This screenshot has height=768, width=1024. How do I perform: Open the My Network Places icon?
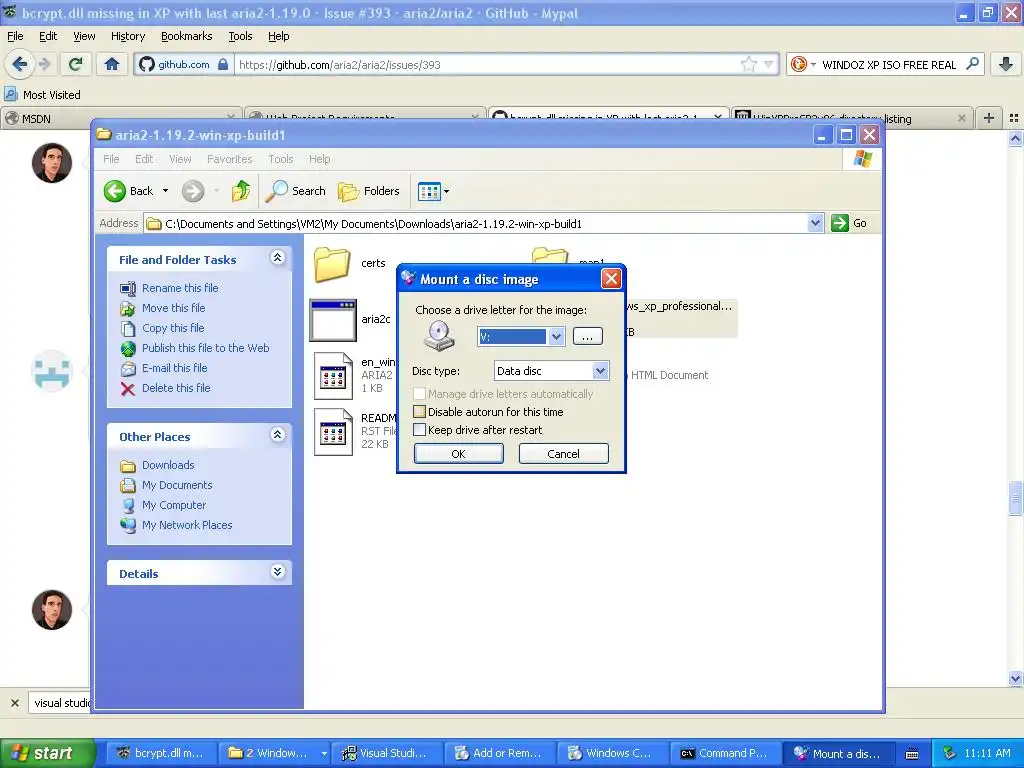[128, 525]
